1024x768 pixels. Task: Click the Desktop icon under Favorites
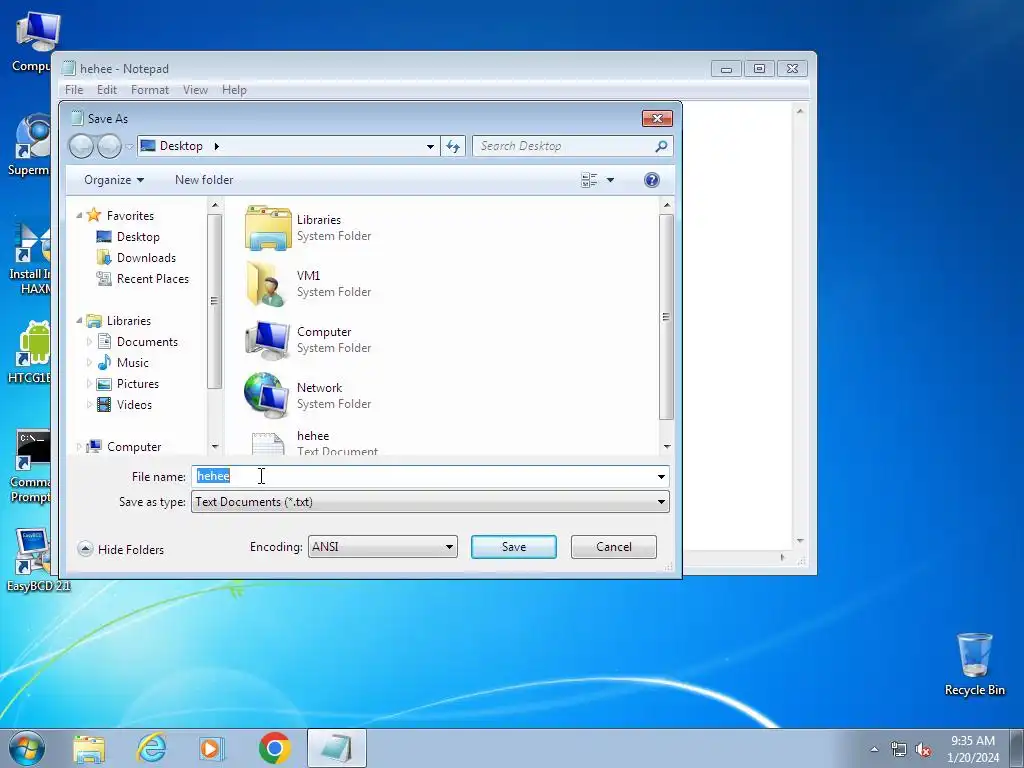[x=104, y=236]
